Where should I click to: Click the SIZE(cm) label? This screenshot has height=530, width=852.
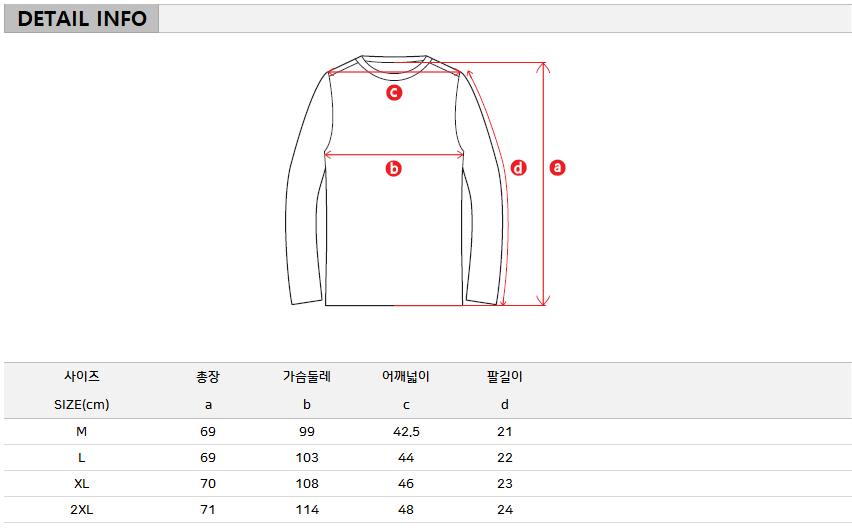click(x=82, y=404)
